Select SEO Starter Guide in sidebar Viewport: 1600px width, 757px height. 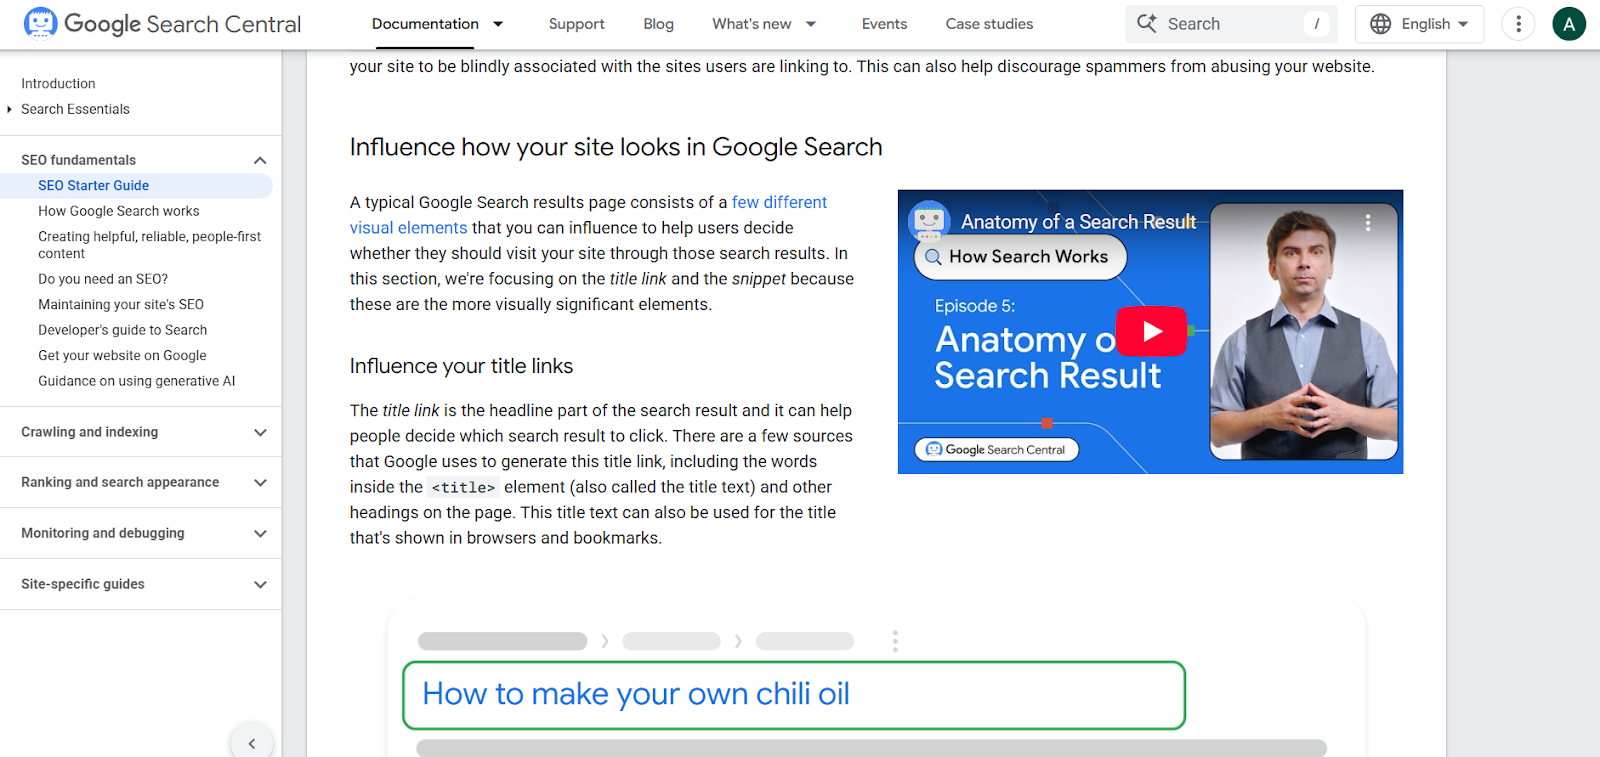pyautogui.click(x=93, y=186)
